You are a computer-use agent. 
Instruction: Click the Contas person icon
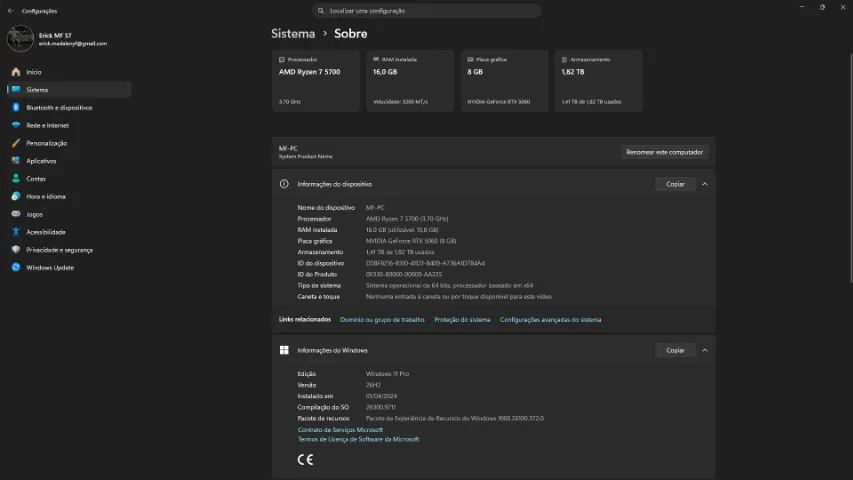(x=16, y=179)
